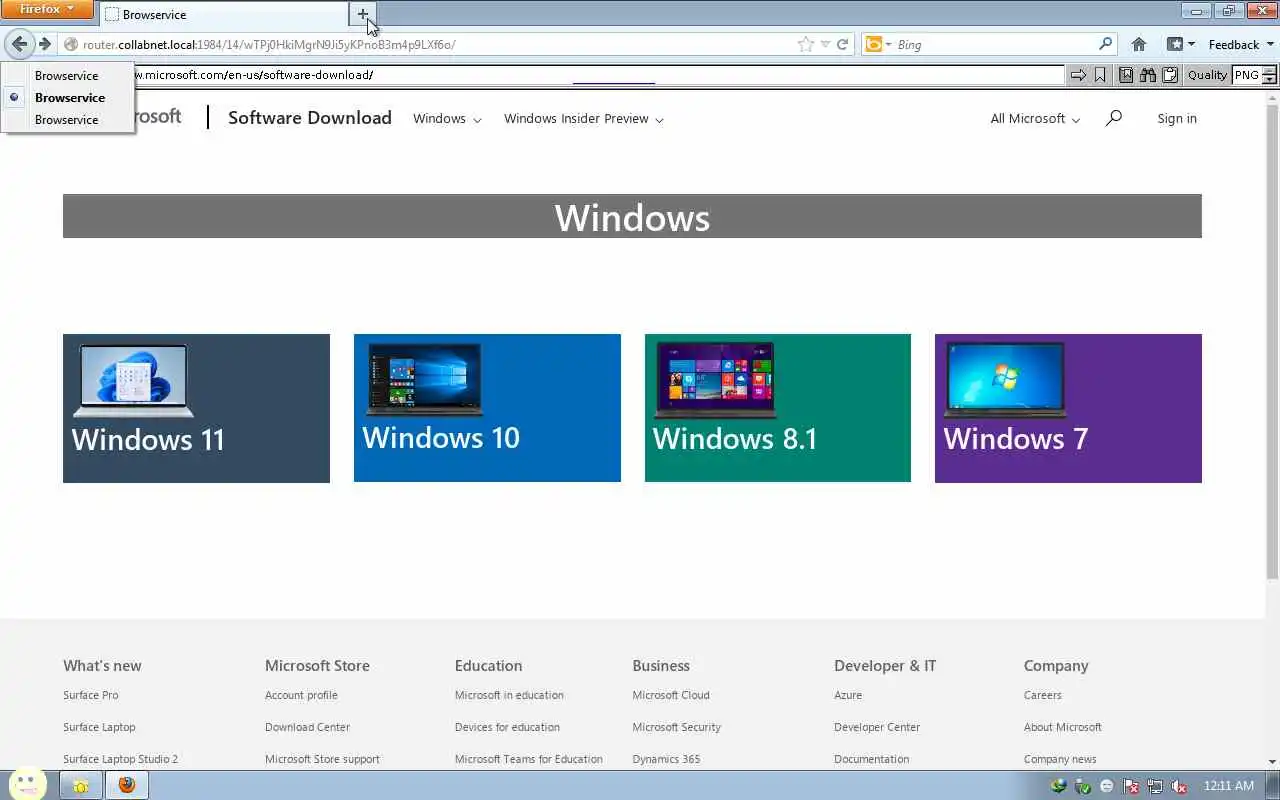This screenshot has height=800, width=1280.
Task: Open Microsoft Teams for Education link
Action: [x=528, y=759]
